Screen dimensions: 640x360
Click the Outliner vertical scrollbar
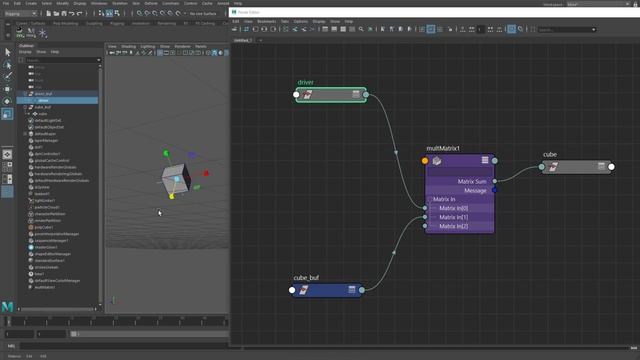click(x=100, y=184)
